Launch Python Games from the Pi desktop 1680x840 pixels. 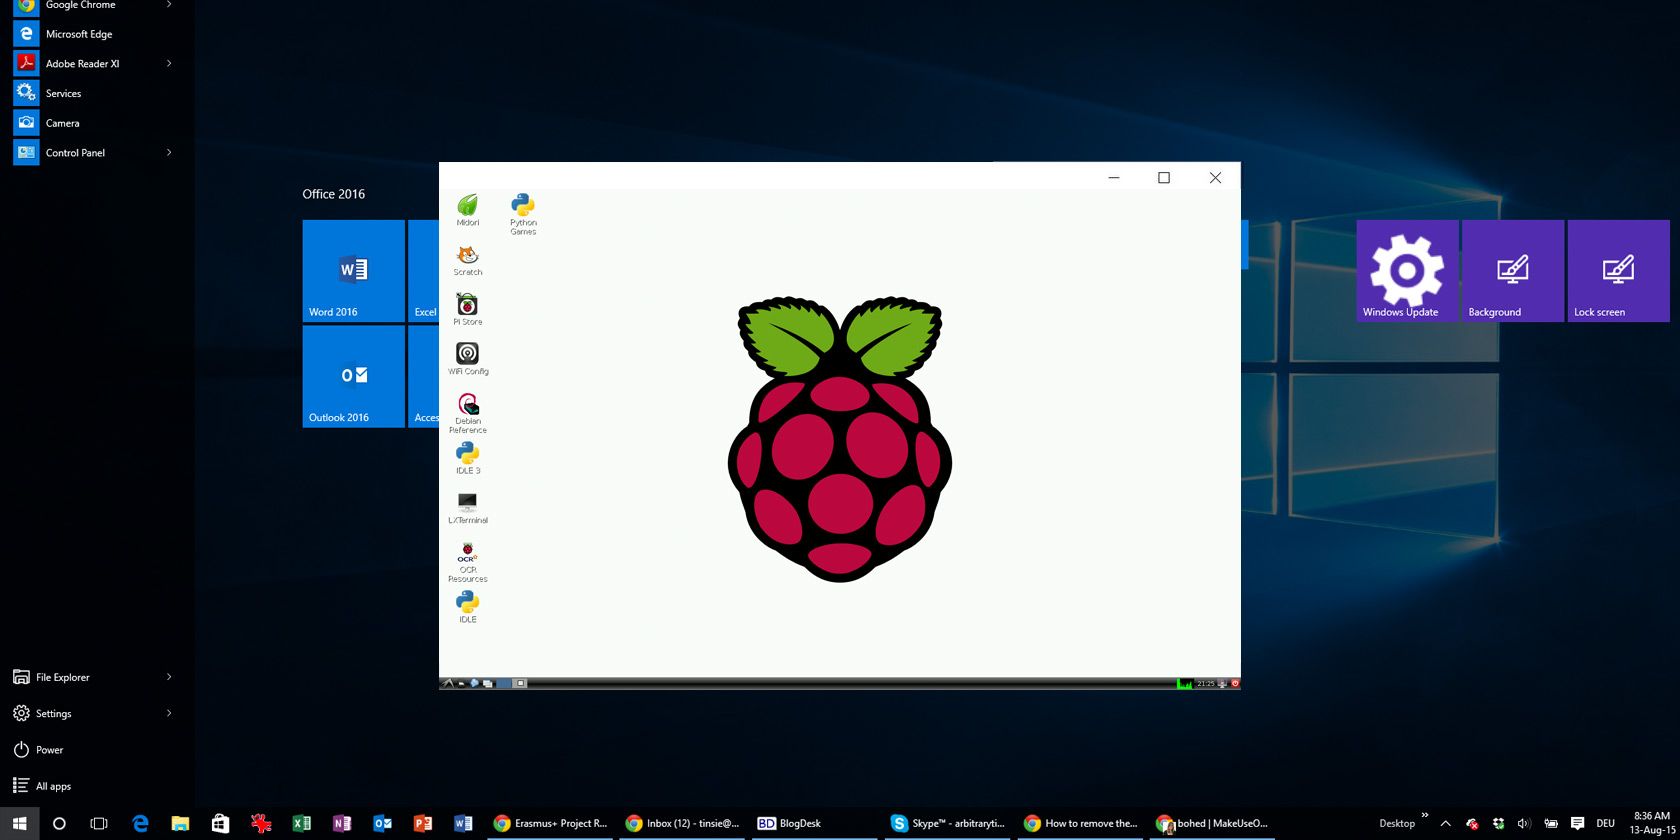(x=523, y=214)
